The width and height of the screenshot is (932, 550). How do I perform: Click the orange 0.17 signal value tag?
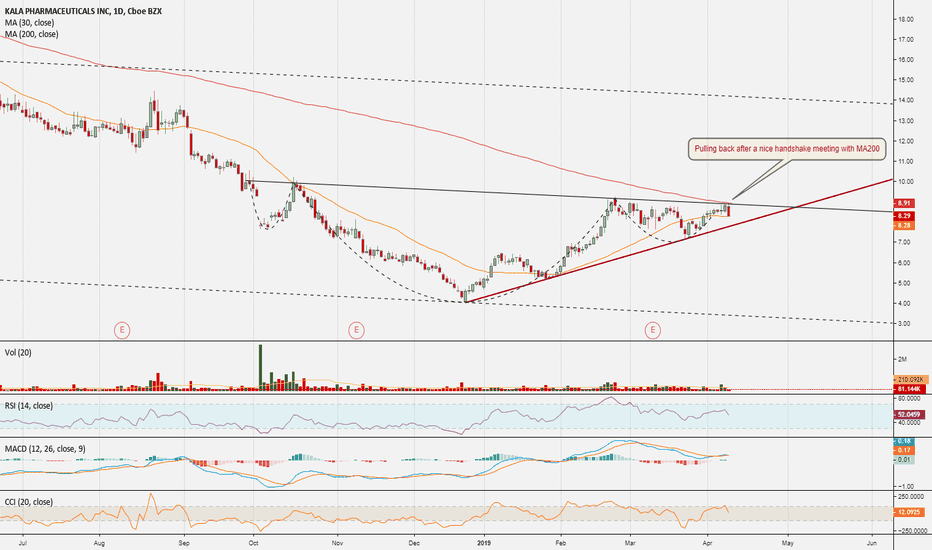(x=904, y=451)
